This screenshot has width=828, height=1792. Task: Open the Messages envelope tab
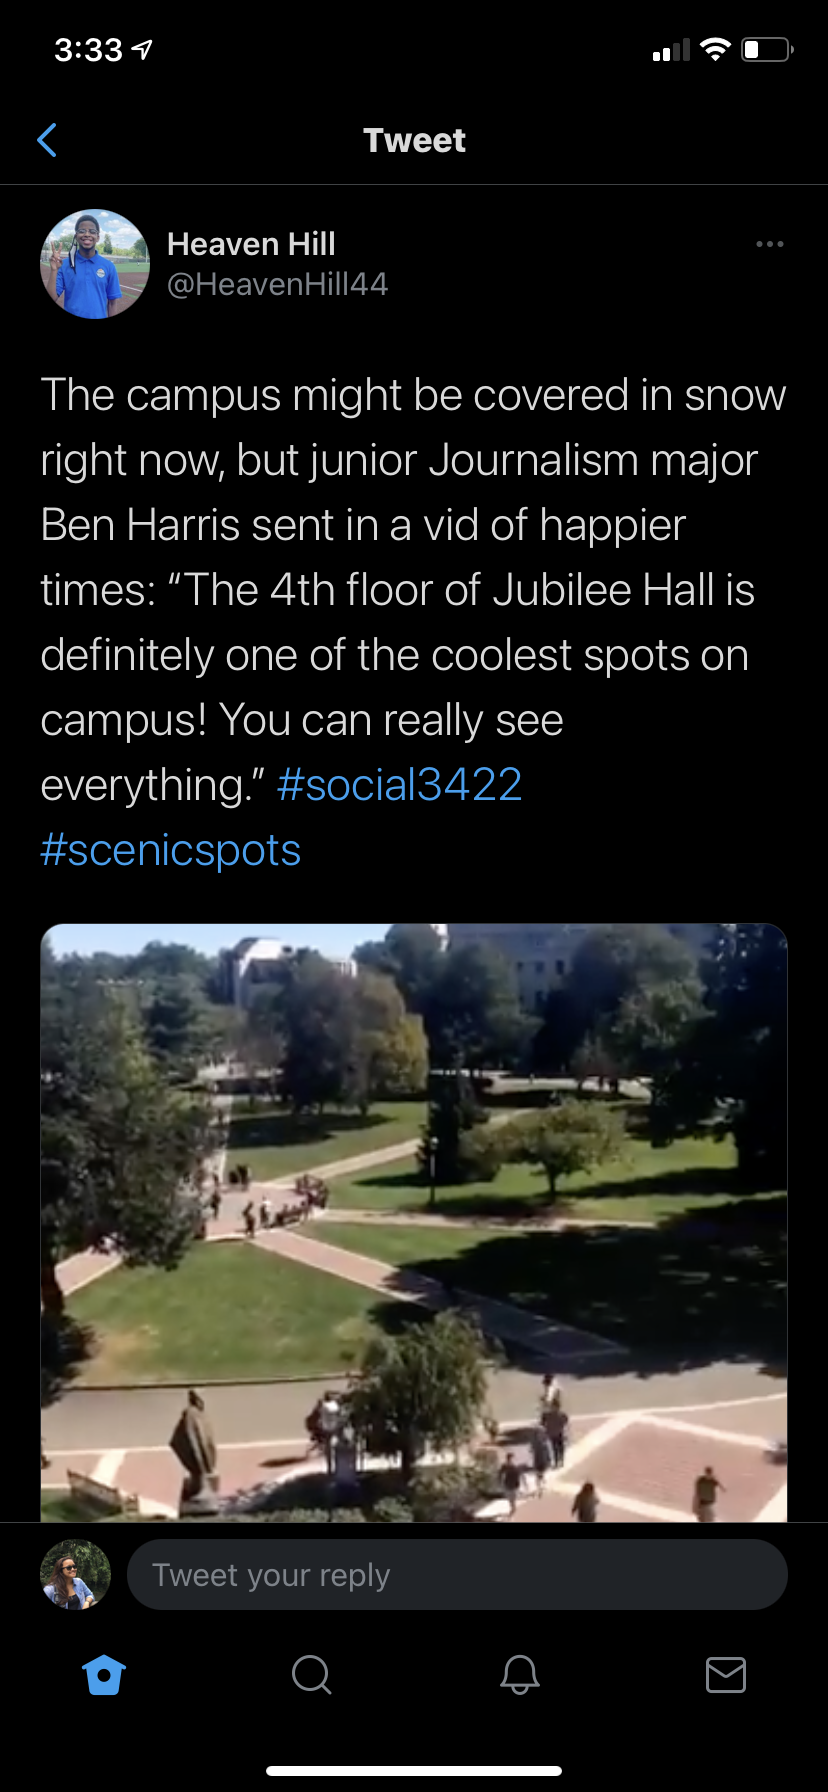725,1674
